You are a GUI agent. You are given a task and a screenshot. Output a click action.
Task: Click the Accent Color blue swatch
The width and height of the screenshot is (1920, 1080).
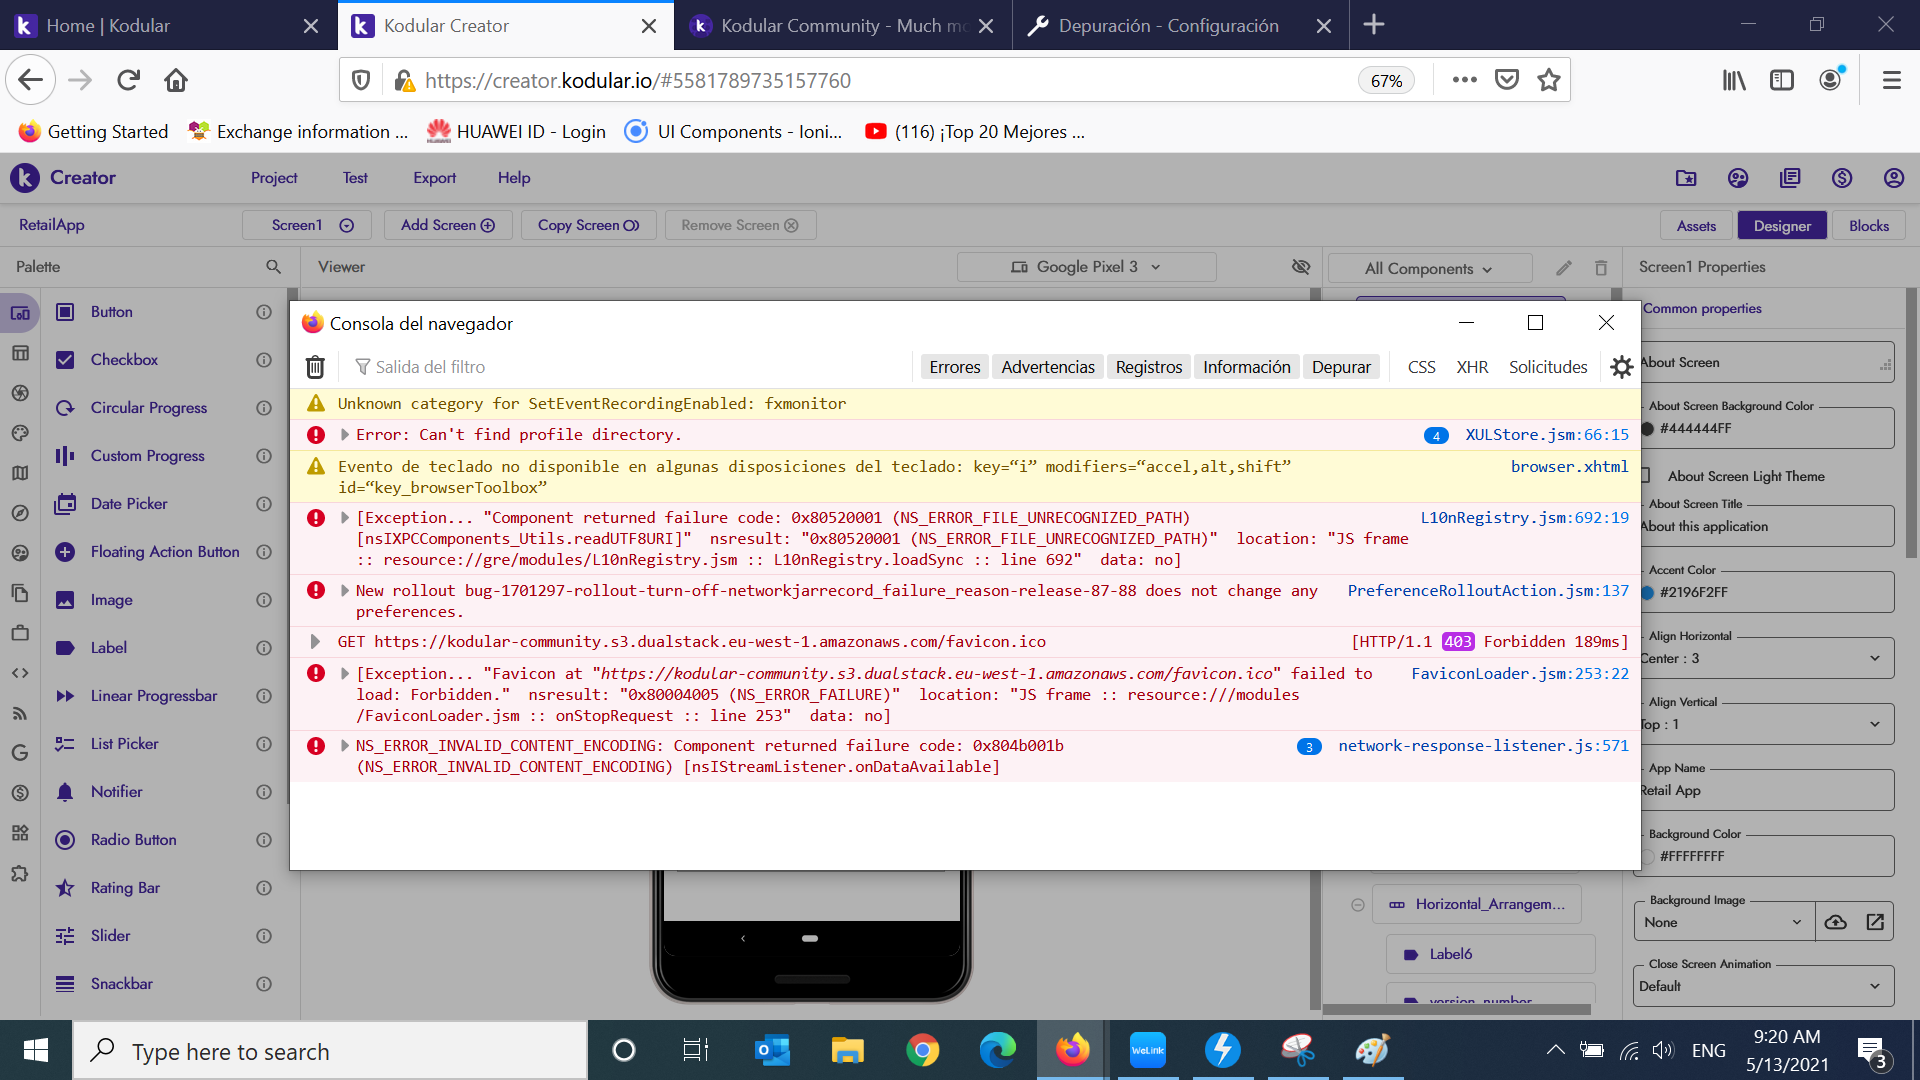1648,592
